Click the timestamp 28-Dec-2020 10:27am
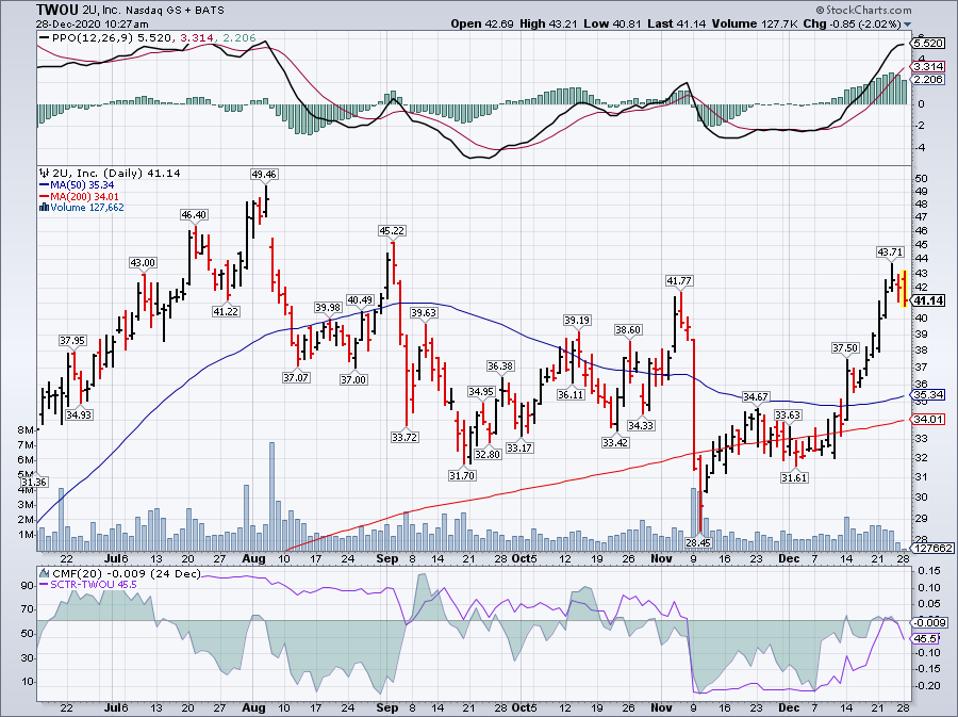This screenshot has width=958, height=717. [x=92, y=24]
